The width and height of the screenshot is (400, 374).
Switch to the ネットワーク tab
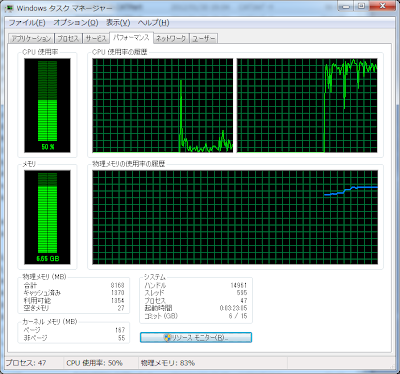(x=171, y=38)
